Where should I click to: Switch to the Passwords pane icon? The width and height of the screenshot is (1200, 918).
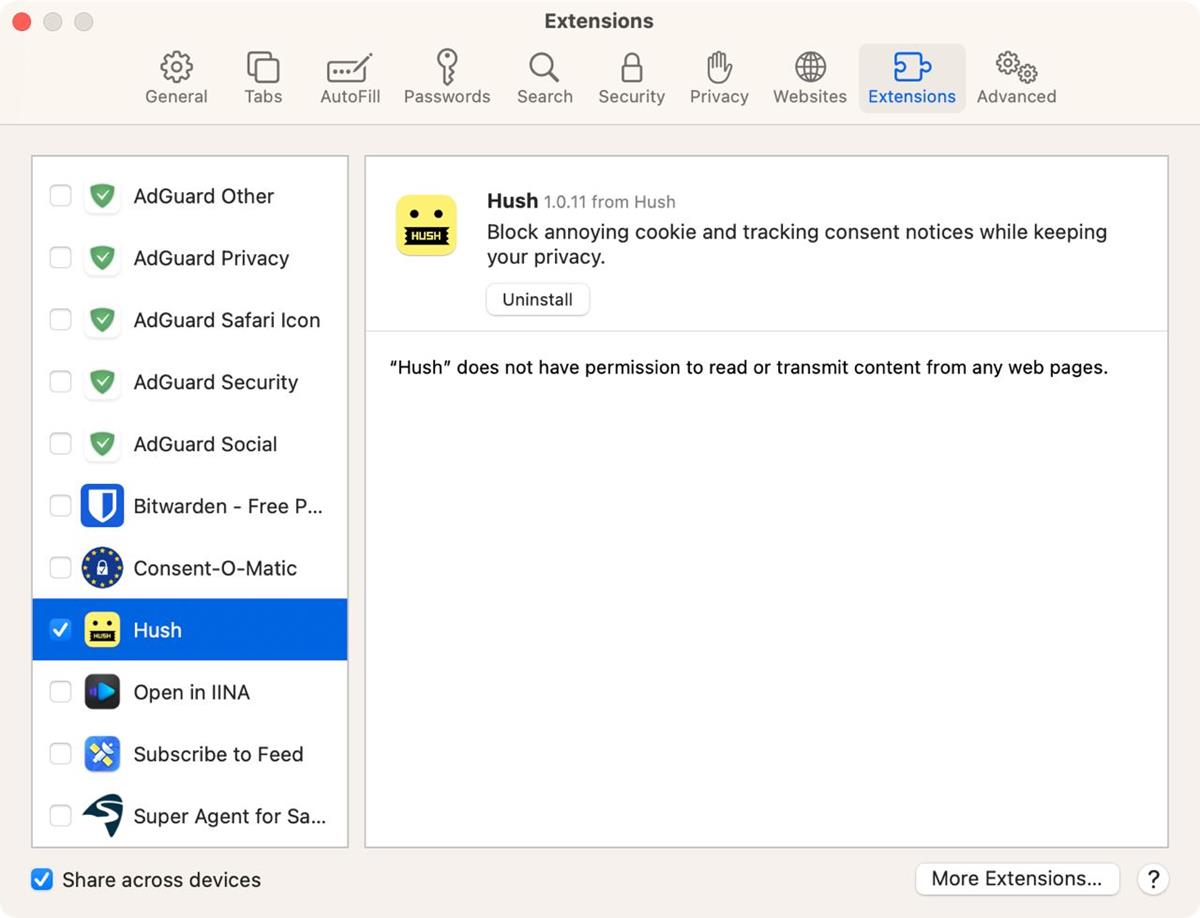tap(446, 75)
